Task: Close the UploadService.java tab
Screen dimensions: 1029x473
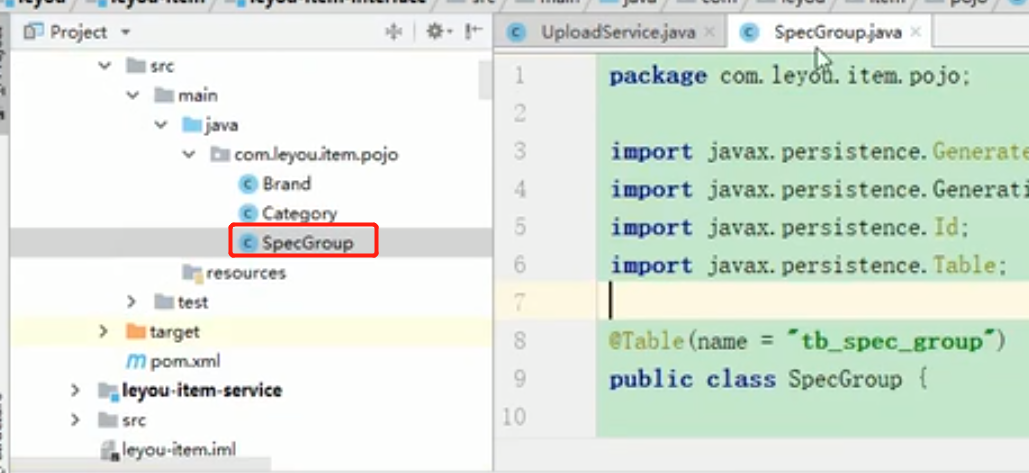Action: [x=709, y=32]
